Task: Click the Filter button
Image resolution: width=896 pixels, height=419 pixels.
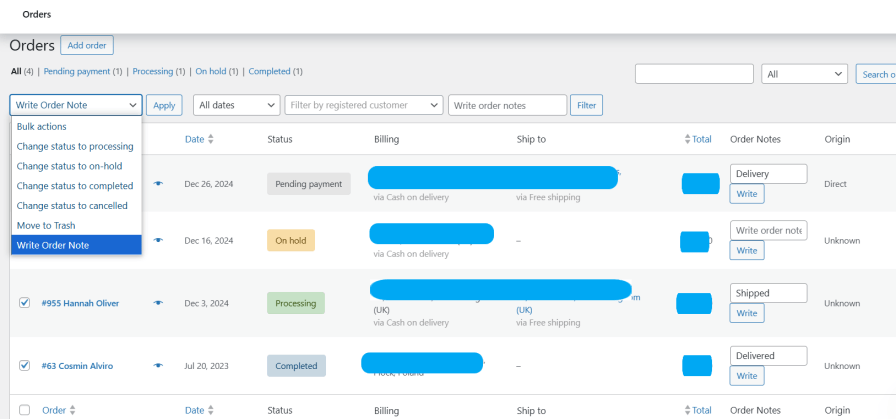Action: pyautogui.click(x=586, y=105)
